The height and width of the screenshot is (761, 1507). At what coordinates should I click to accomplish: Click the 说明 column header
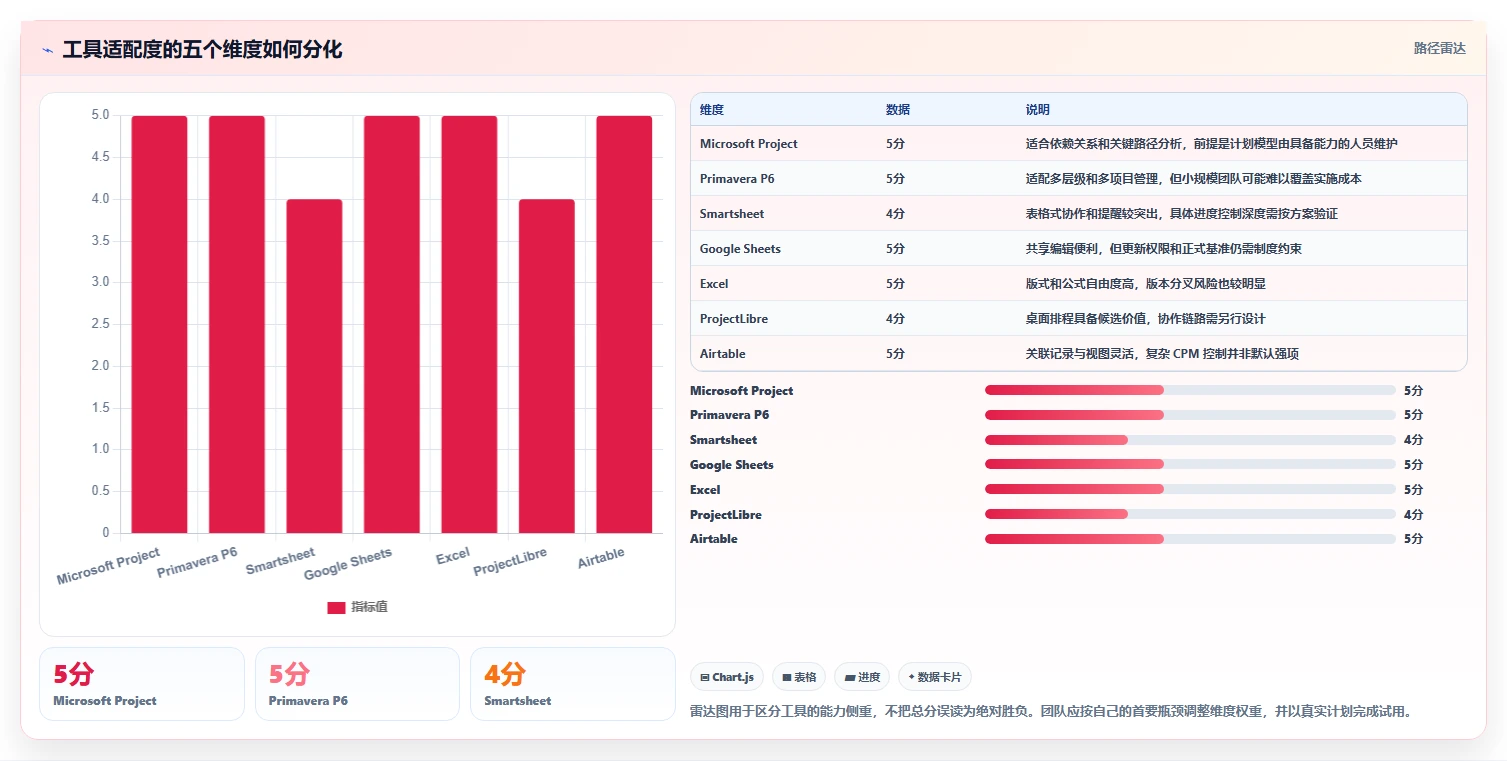pyautogui.click(x=1038, y=110)
